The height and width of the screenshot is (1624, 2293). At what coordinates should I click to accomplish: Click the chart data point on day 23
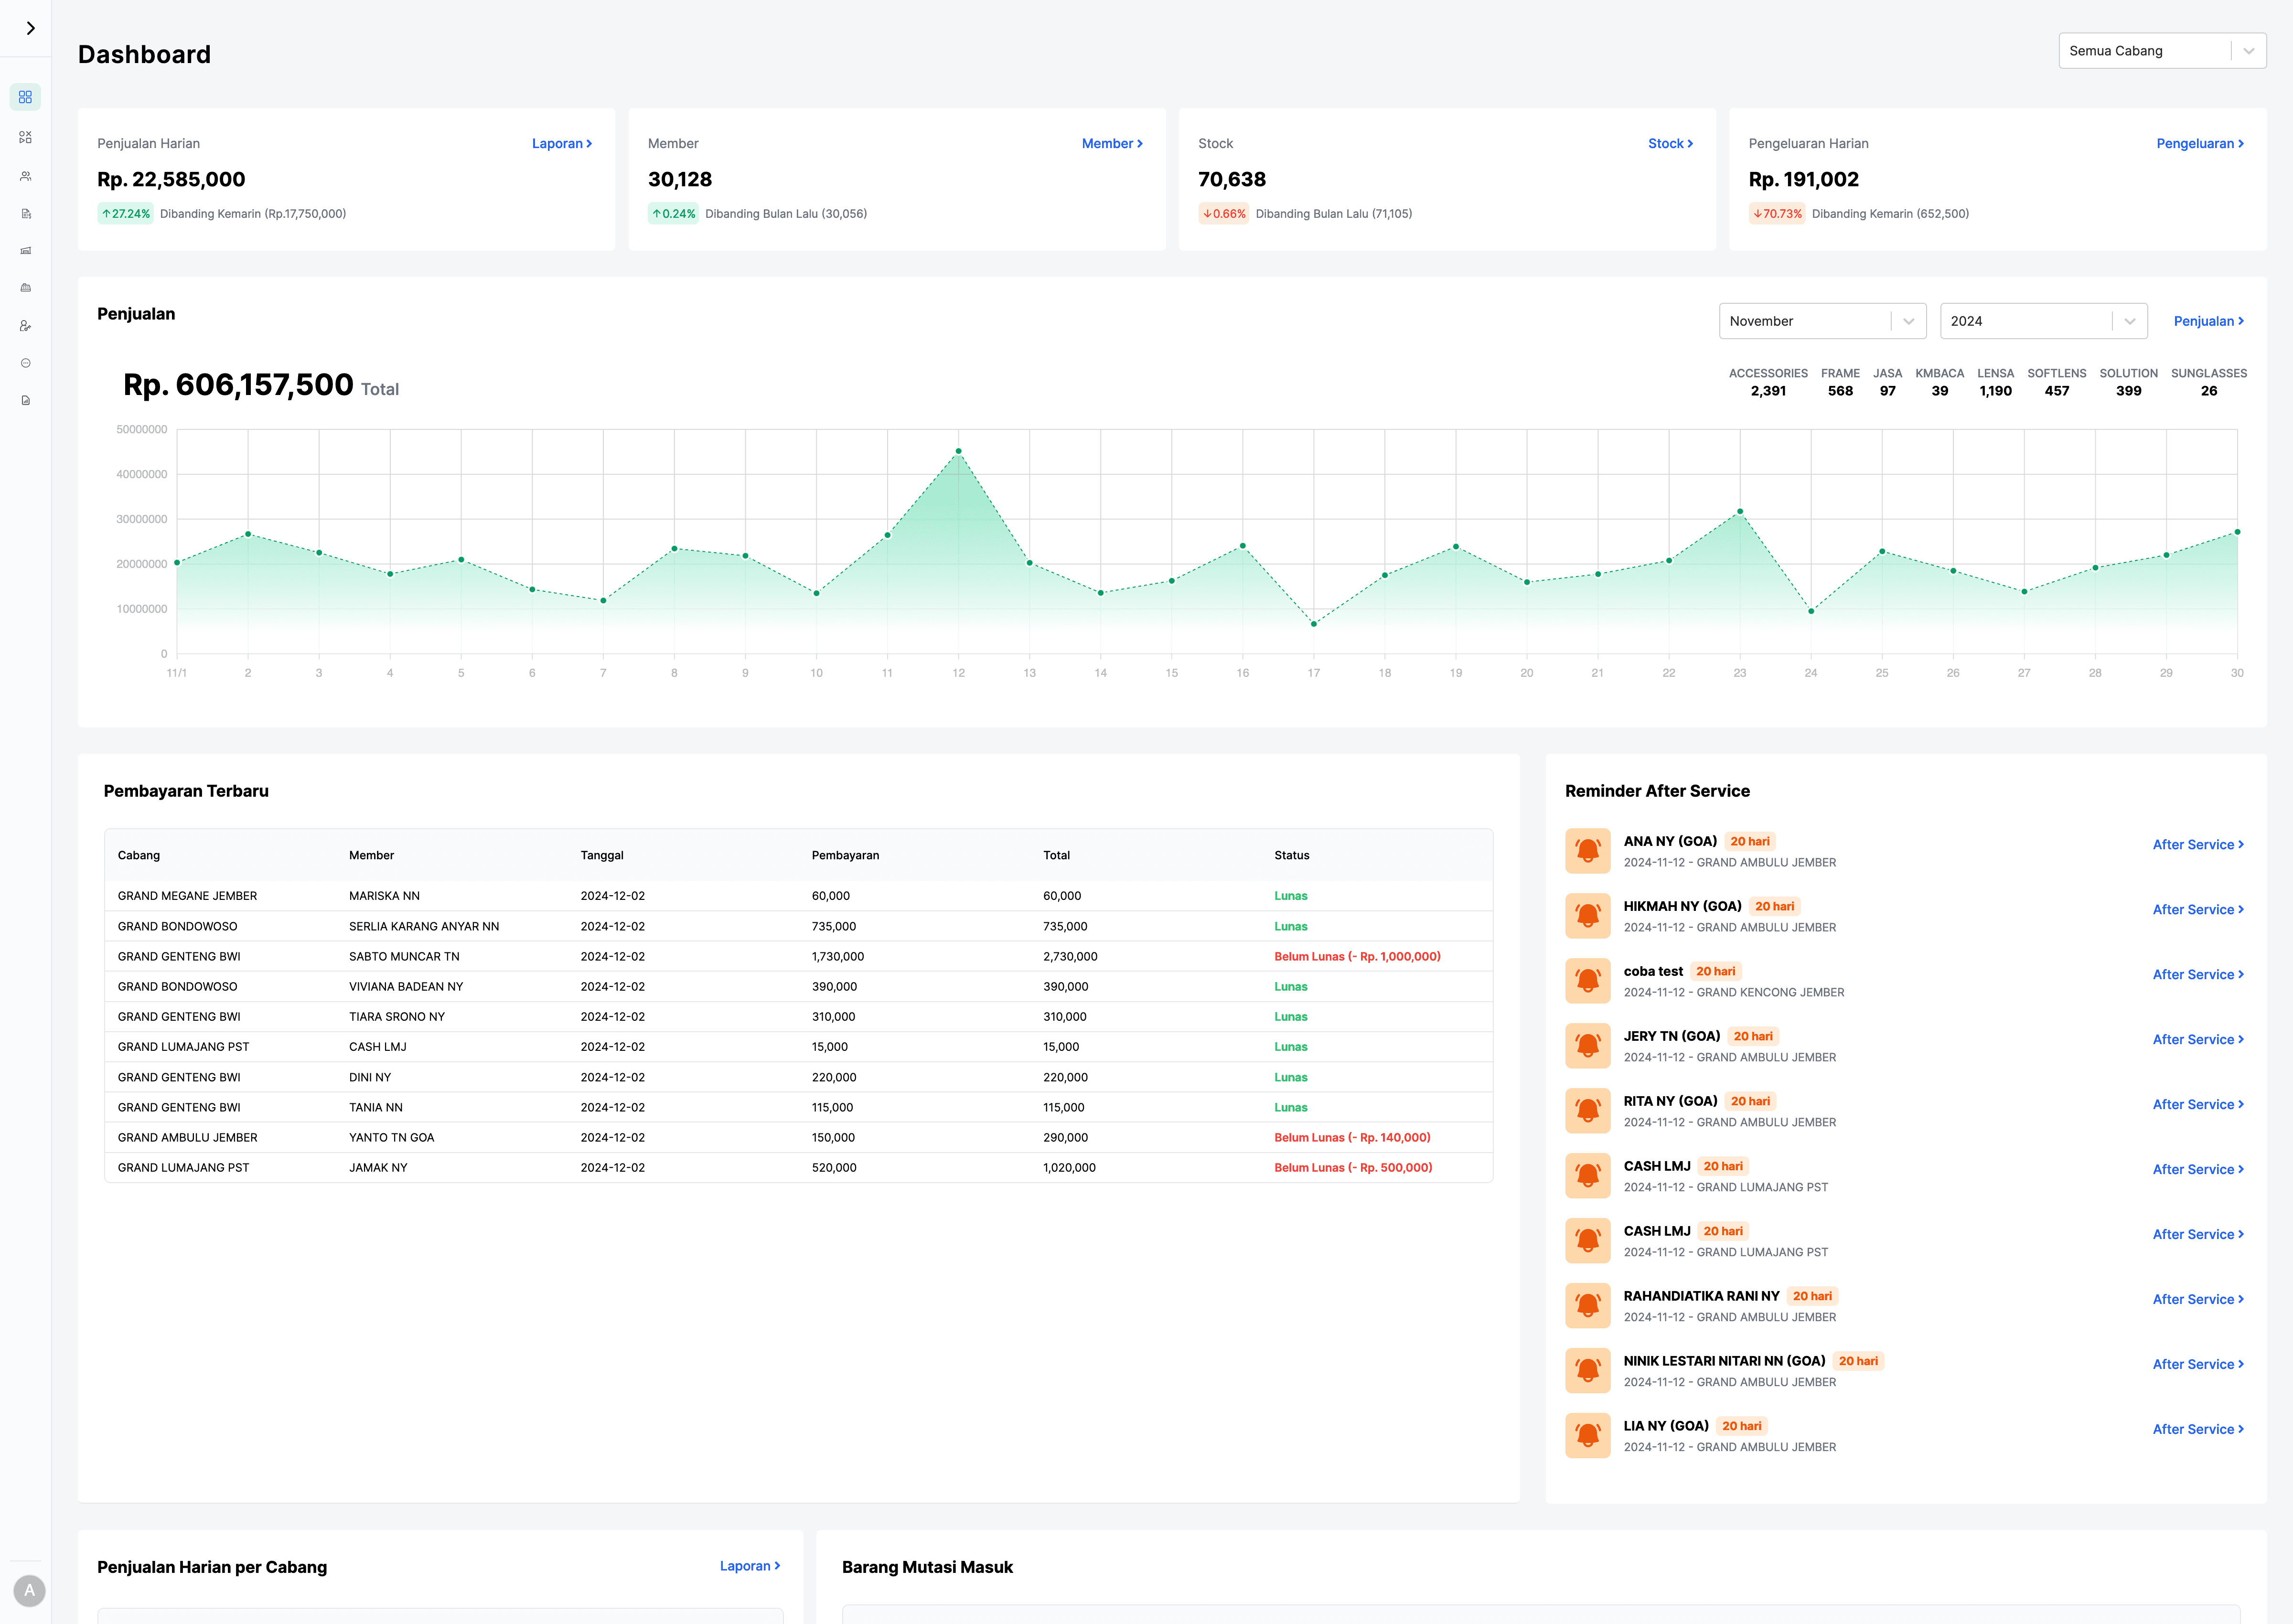1740,512
